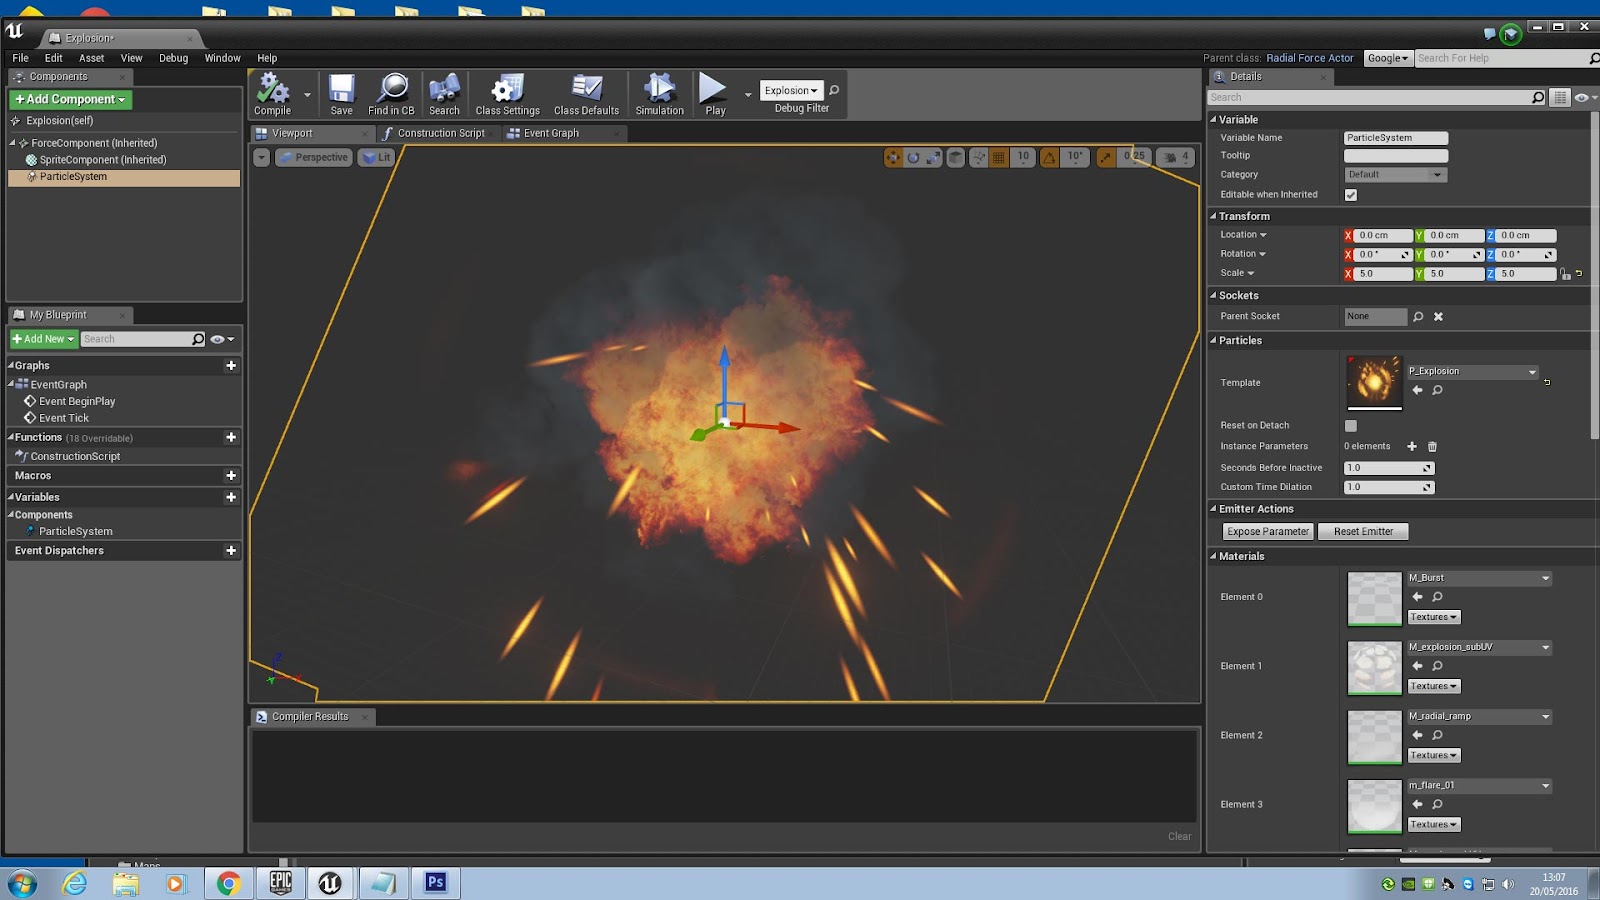Compile the Explosion blueprint
This screenshot has height=900, width=1600.
tap(272, 95)
